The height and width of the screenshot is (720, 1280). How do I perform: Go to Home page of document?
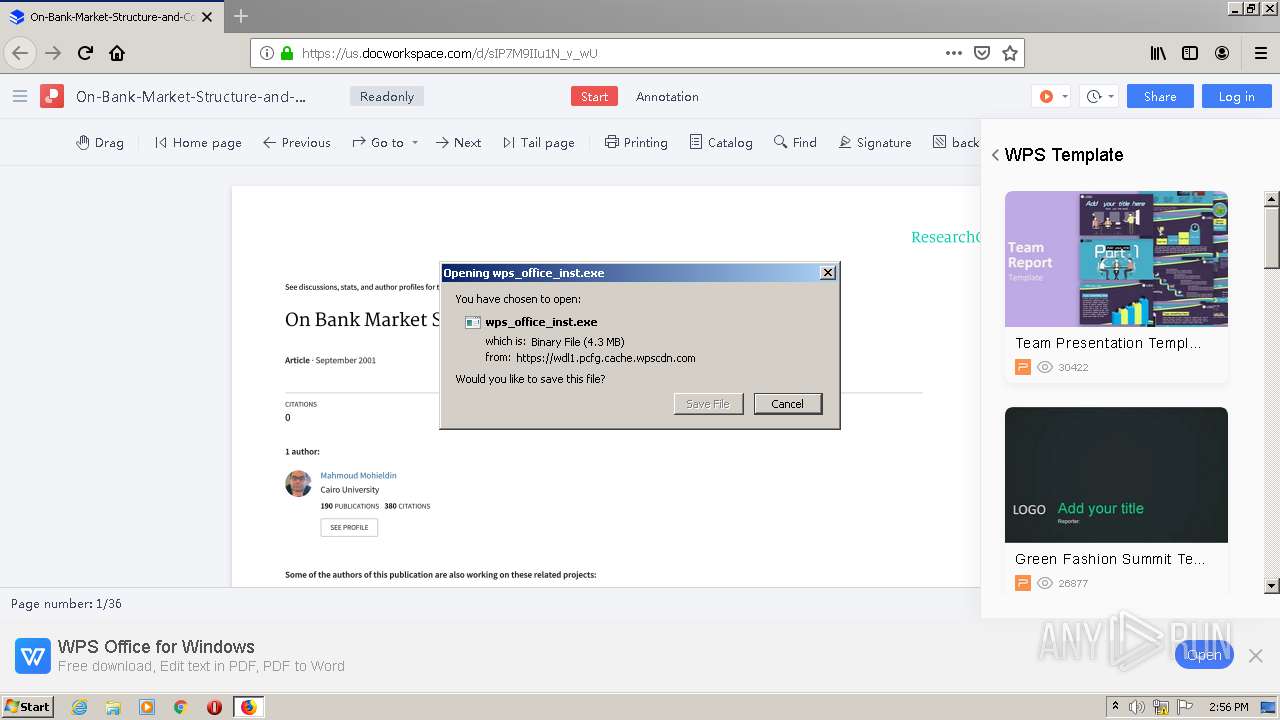(198, 142)
